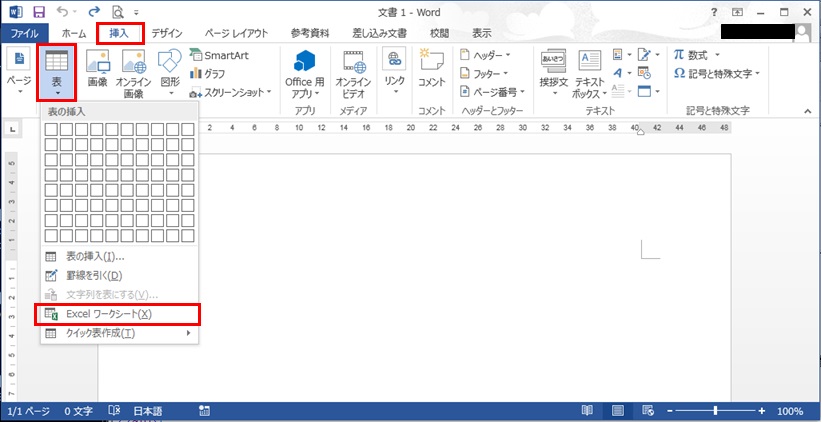Switch to the 表示 tab

point(482,34)
